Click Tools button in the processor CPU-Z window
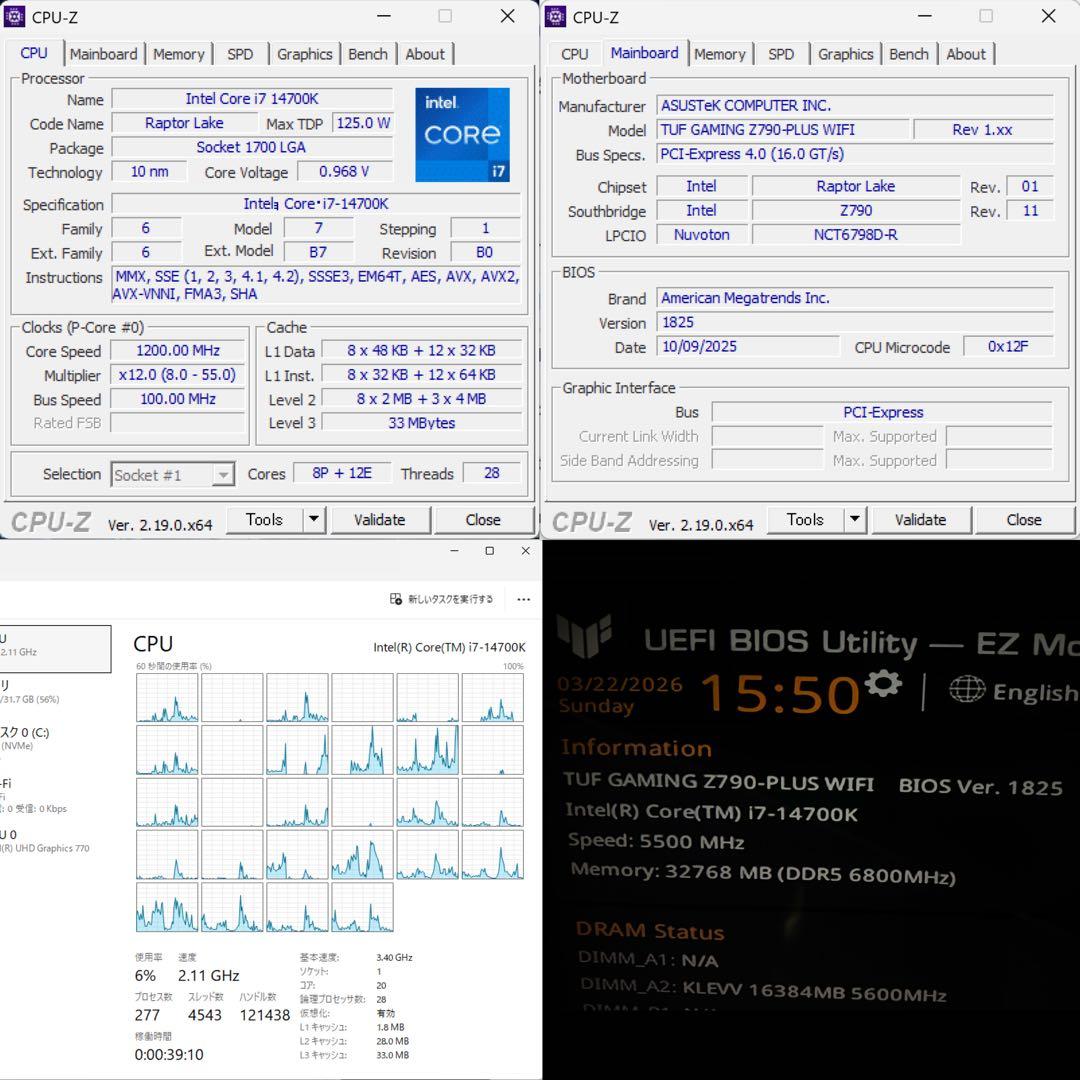1080x1080 pixels. [264, 519]
